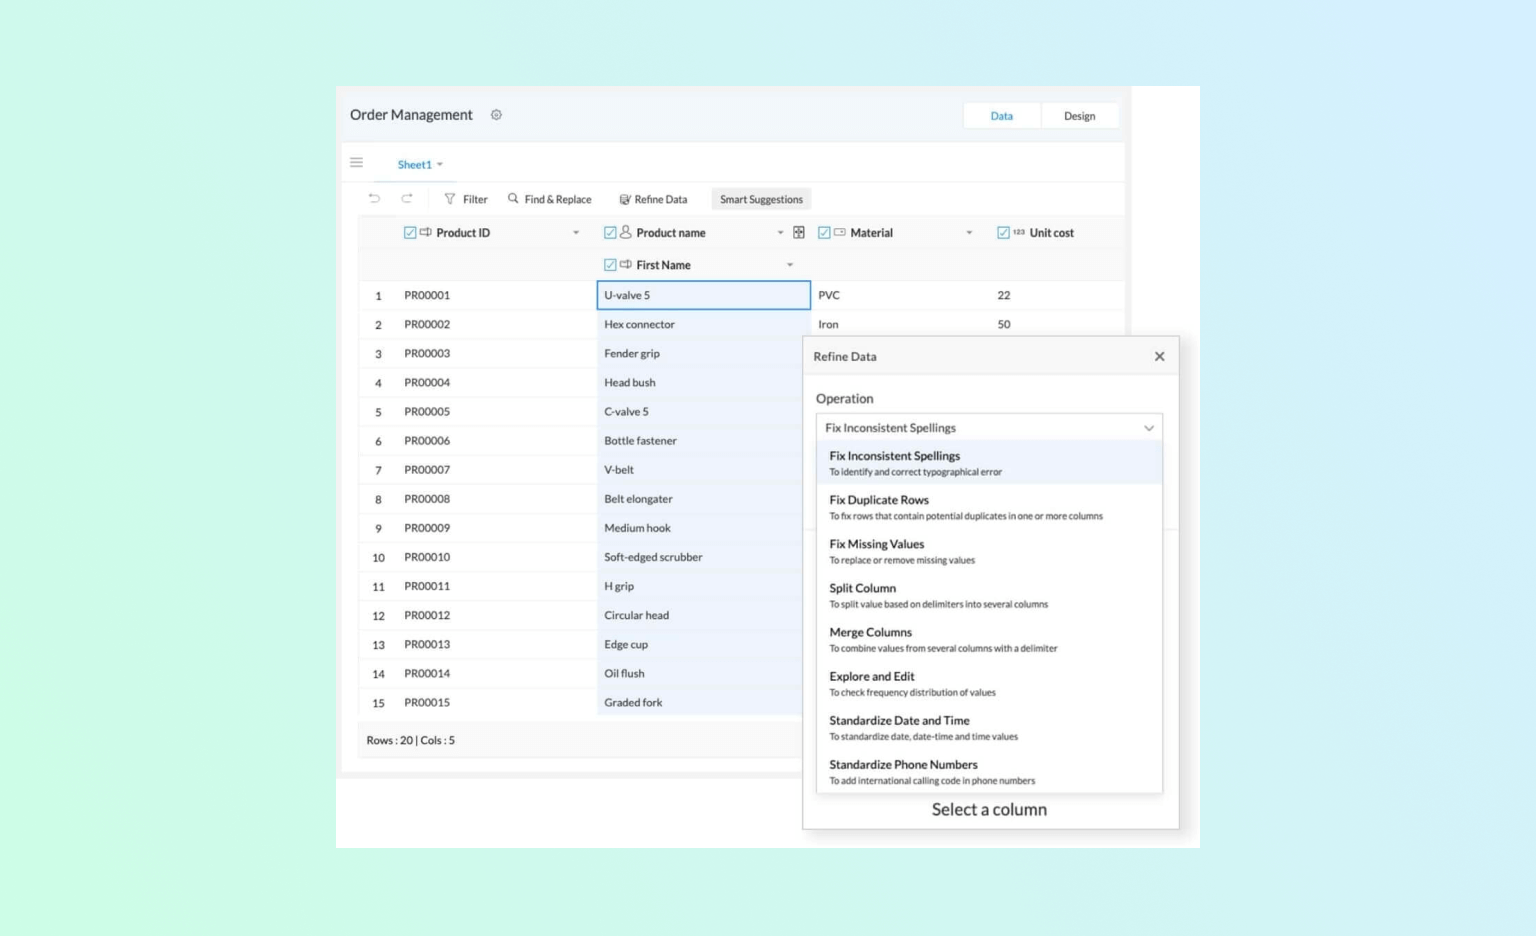
Task: Select the Fender grip cell
Action: [x=700, y=353]
